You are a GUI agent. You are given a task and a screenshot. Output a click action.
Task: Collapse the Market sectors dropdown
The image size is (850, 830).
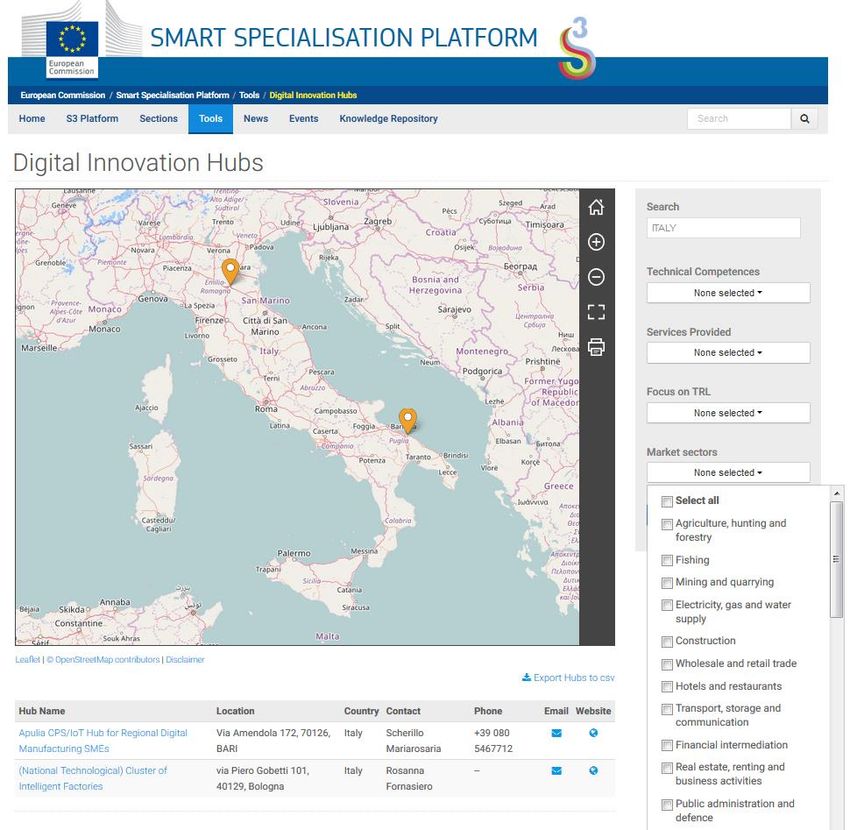click(x=728, y=472)
